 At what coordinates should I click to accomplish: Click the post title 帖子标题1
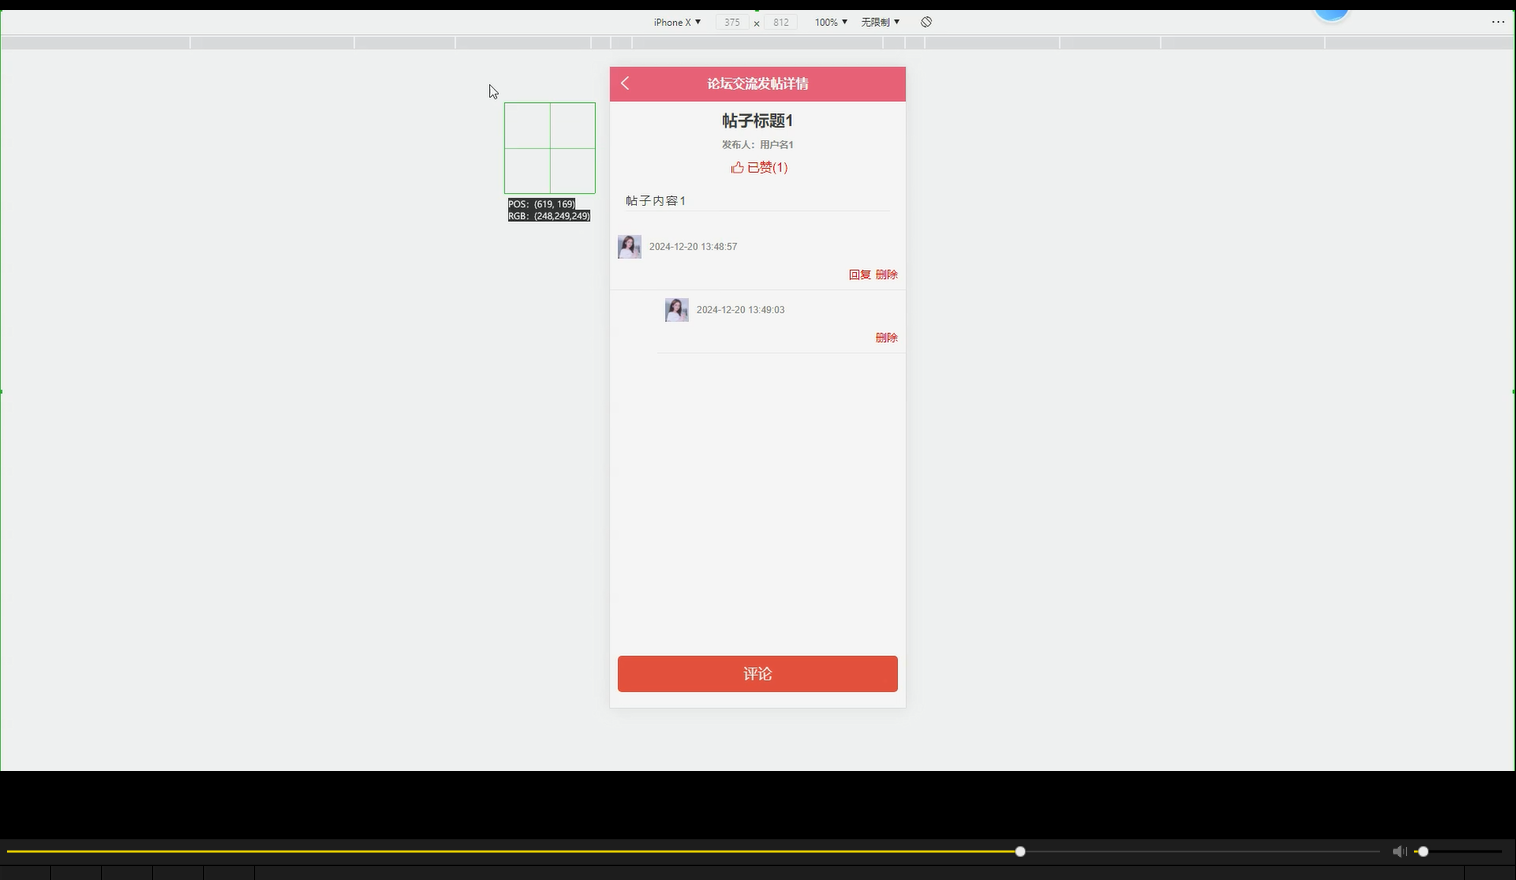tap(758, 121)
